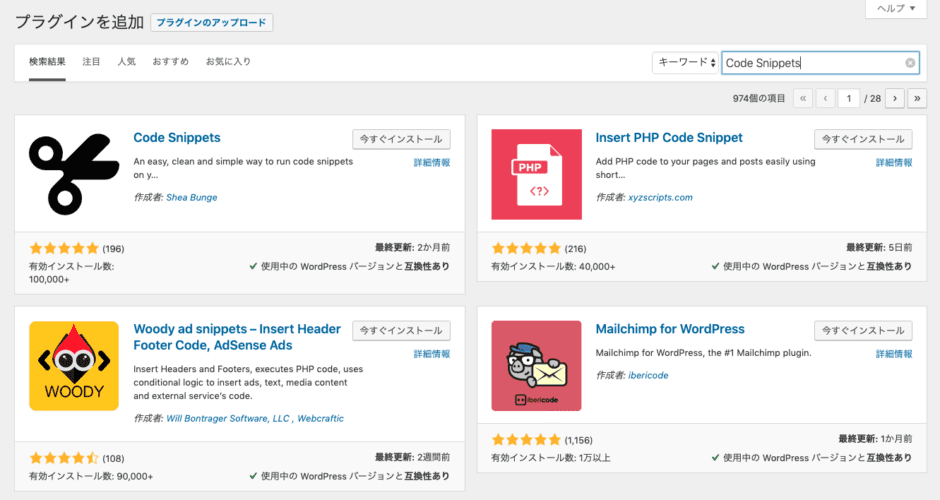The image size is (940, 500).
Task: Click 有効インストール数: 1万以上 text
Action: 551,457
